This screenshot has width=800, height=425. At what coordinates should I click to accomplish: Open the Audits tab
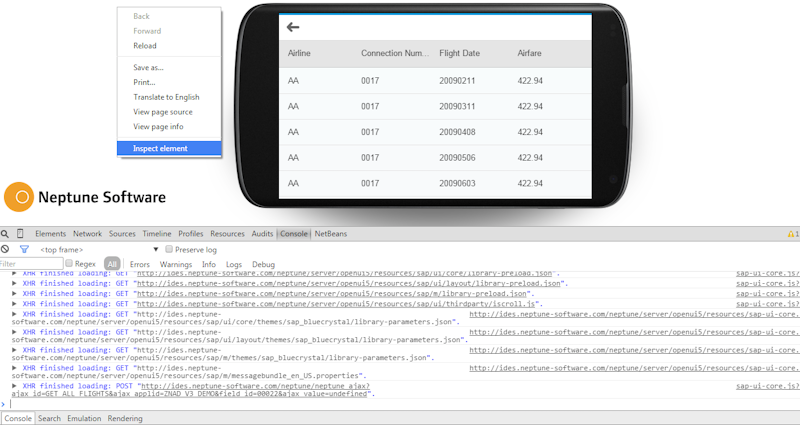262,234
